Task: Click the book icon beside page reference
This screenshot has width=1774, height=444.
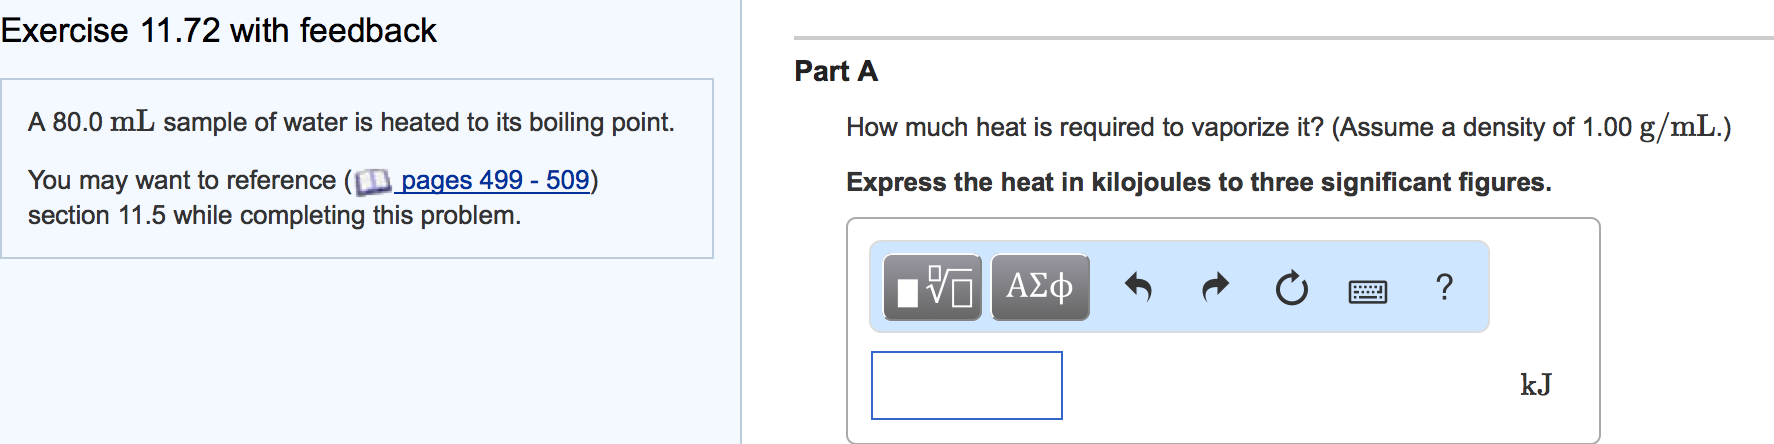Action: [372, 181]
